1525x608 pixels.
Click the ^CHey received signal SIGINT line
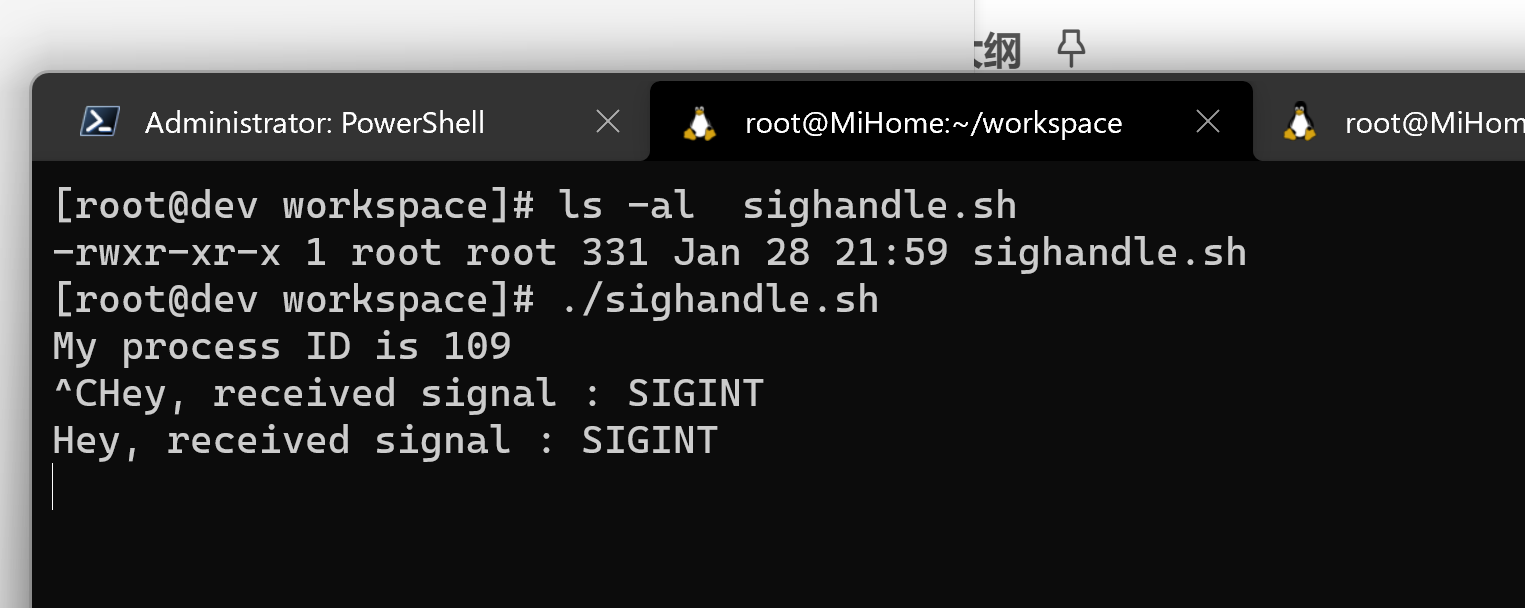click(x=408, y=394)
